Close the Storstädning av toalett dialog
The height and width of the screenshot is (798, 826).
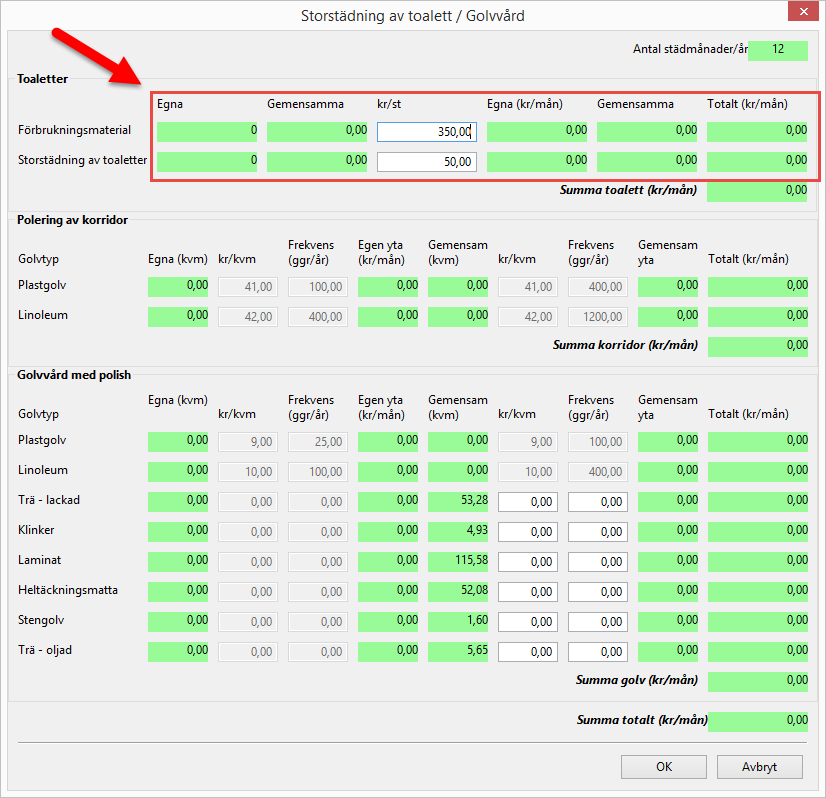[x=804, y=15]
